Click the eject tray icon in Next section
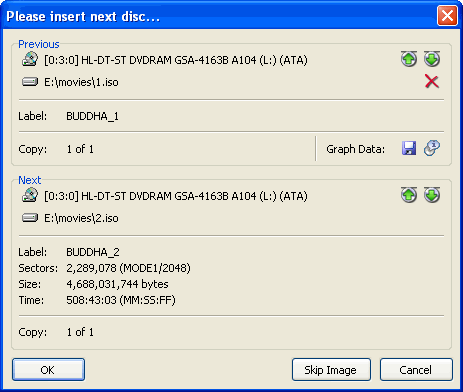This screenshot has height=392, width=463. [409, 195]
